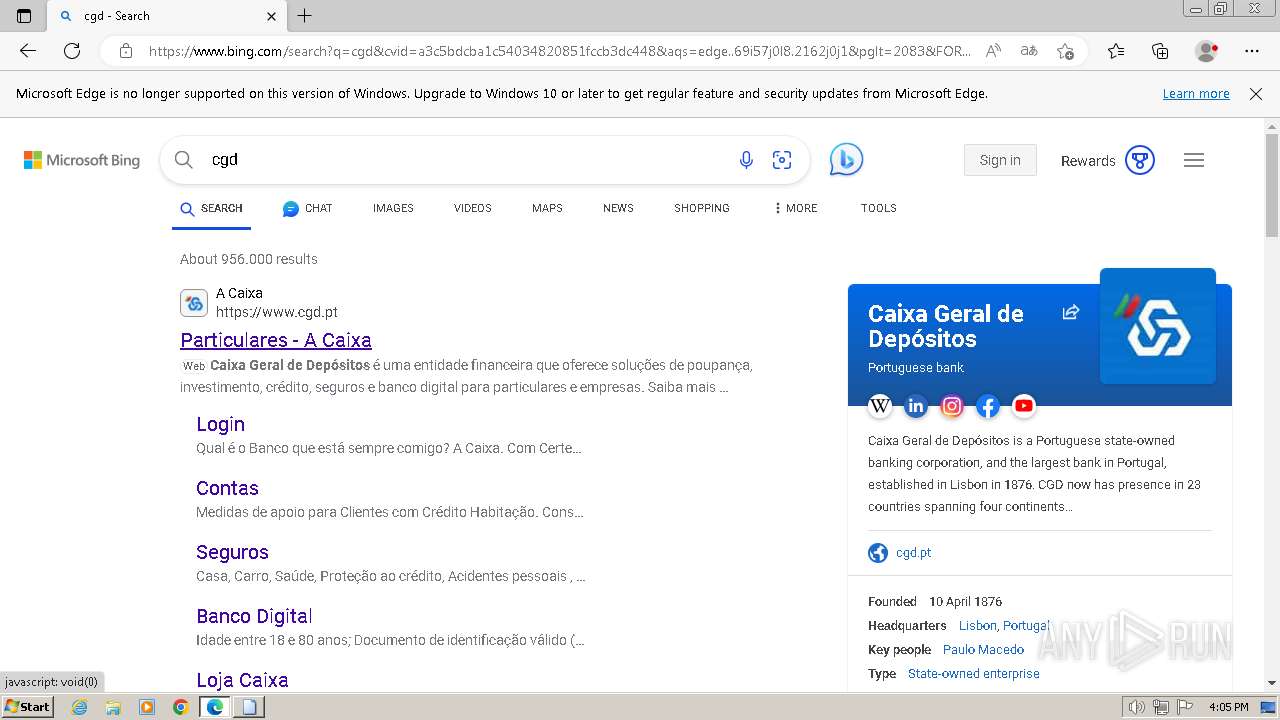This screenshot has height=720, width=1280.
Task: Open the Learn more link
Action: [x=1196, y=94]
